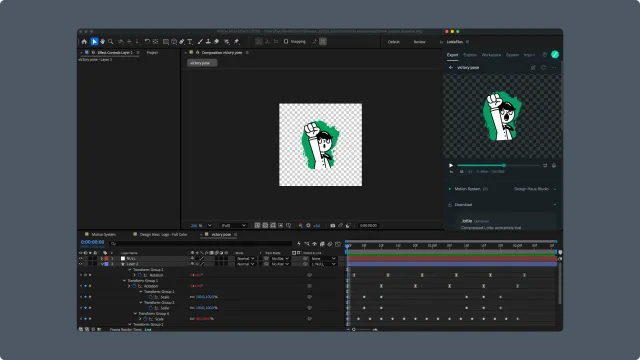
Task: Expand the Download section chevron
Action: [555, 205]
